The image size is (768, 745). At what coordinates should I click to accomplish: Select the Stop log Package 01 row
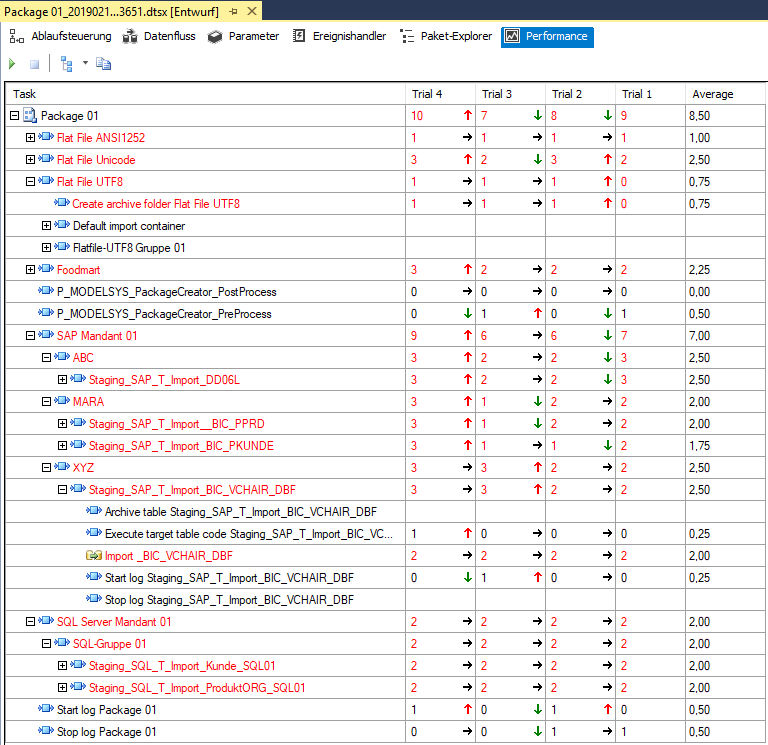(106, 732)
